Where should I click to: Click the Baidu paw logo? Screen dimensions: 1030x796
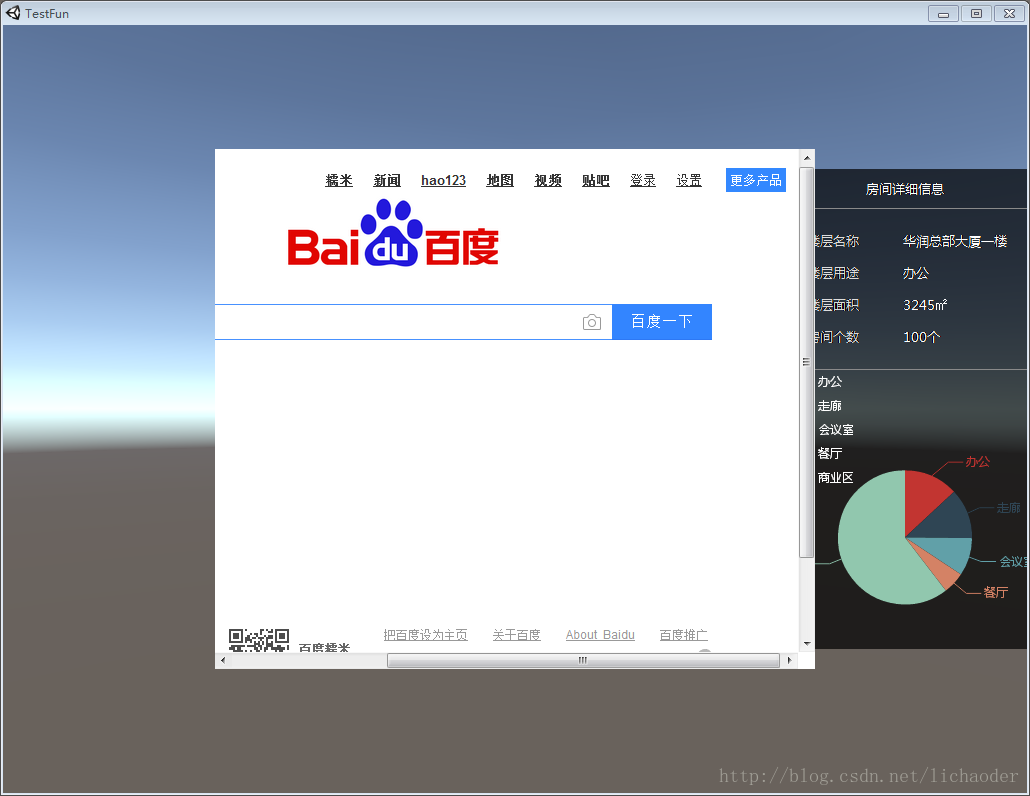[x=393, y=233]
